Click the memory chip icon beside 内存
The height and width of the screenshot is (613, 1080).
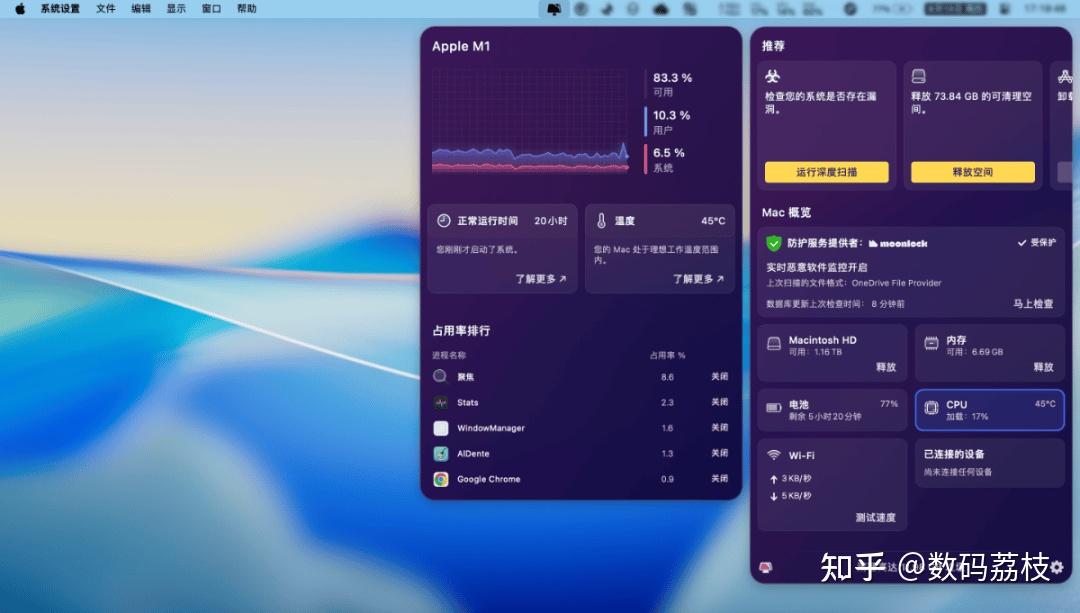(931, 343)
